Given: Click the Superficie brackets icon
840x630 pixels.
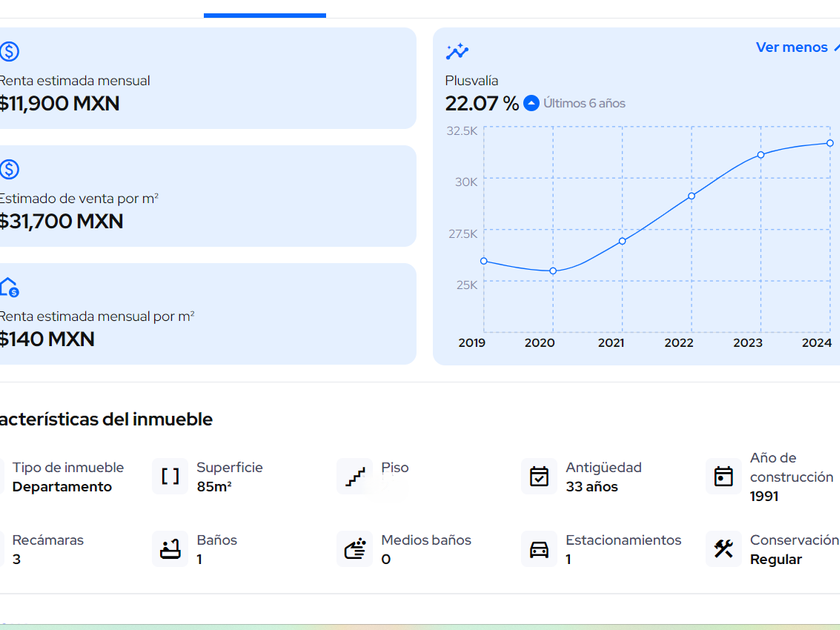Looking at the screenshot, I should (x=170, y=477).
